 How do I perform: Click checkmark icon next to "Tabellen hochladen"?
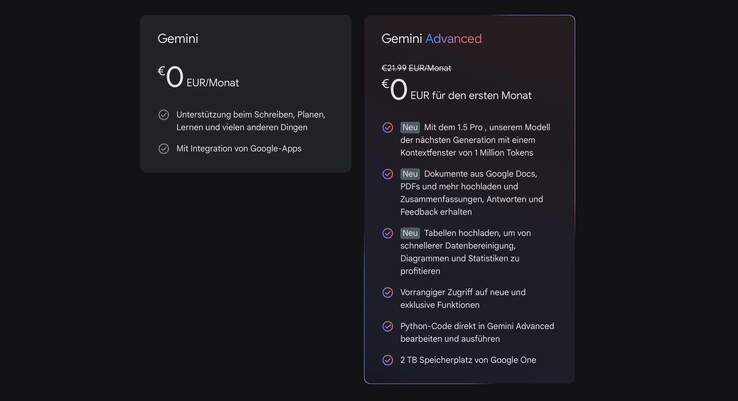388,233
